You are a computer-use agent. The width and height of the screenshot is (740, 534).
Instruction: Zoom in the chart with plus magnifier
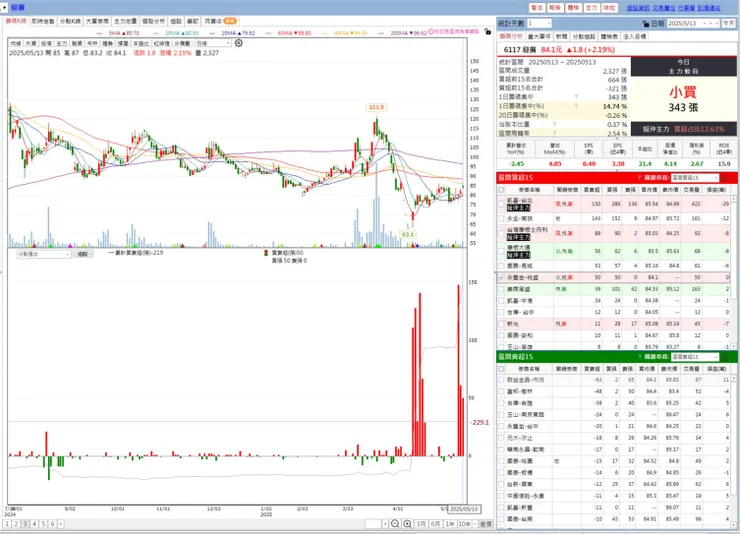pos(407,524)
